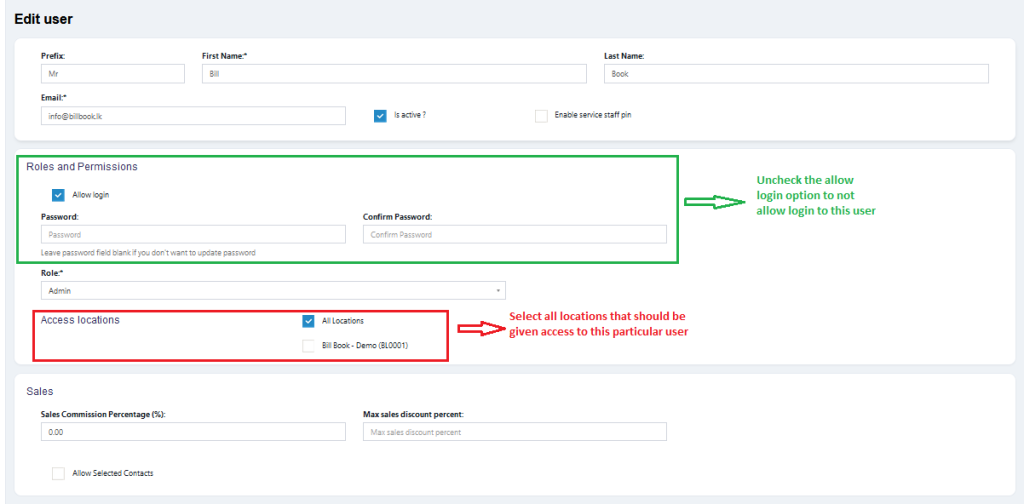Viewport: 1024px width, 504px height.
Task: Enable the service staff pin checkbox
Action: pos(541,116)
